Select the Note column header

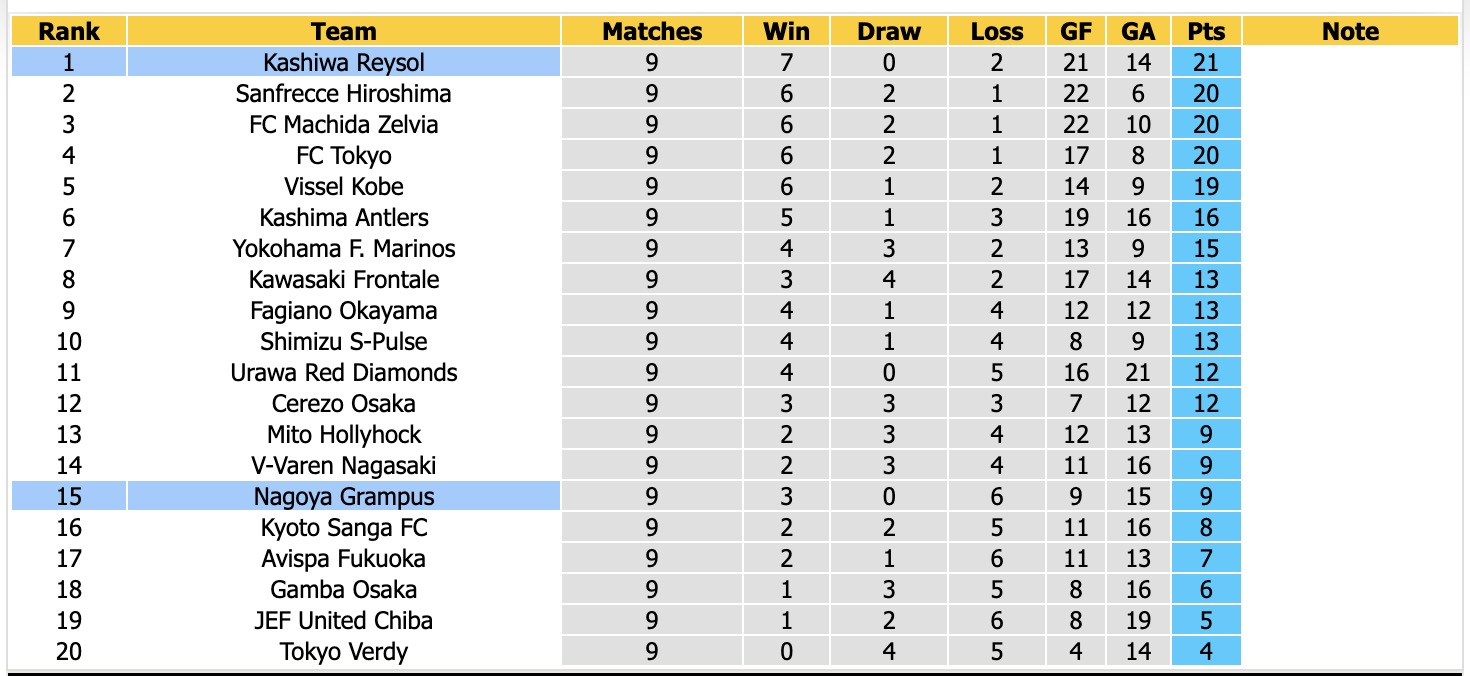coord(1350,31)
